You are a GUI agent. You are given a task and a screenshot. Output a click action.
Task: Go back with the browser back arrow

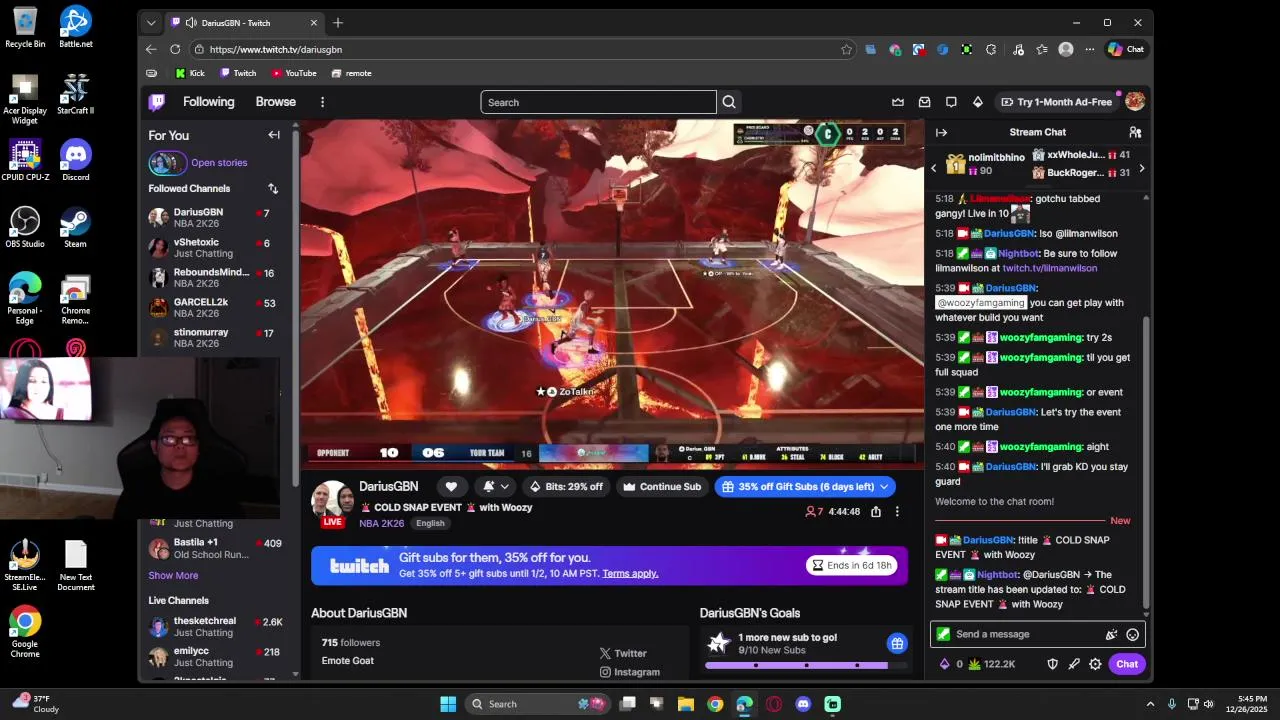[x=151, y=49]
